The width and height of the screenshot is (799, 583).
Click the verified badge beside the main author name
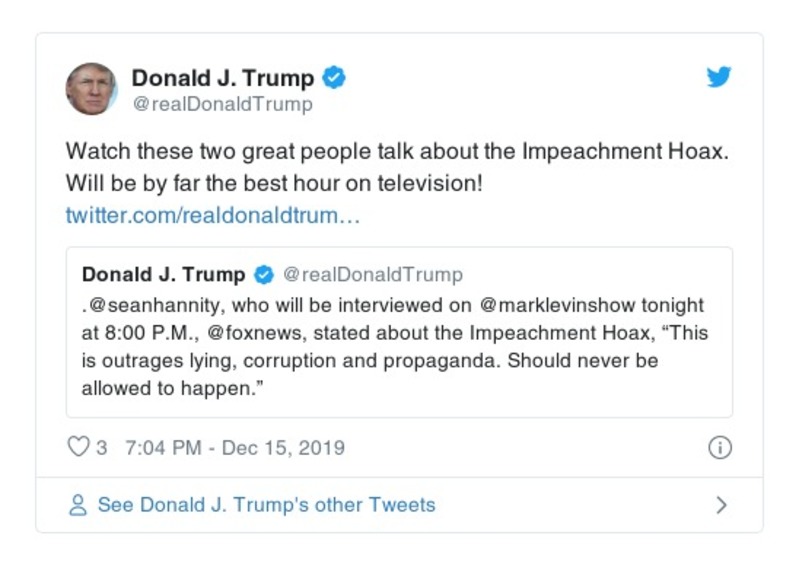pyautogui.click(x=334, y=78)
